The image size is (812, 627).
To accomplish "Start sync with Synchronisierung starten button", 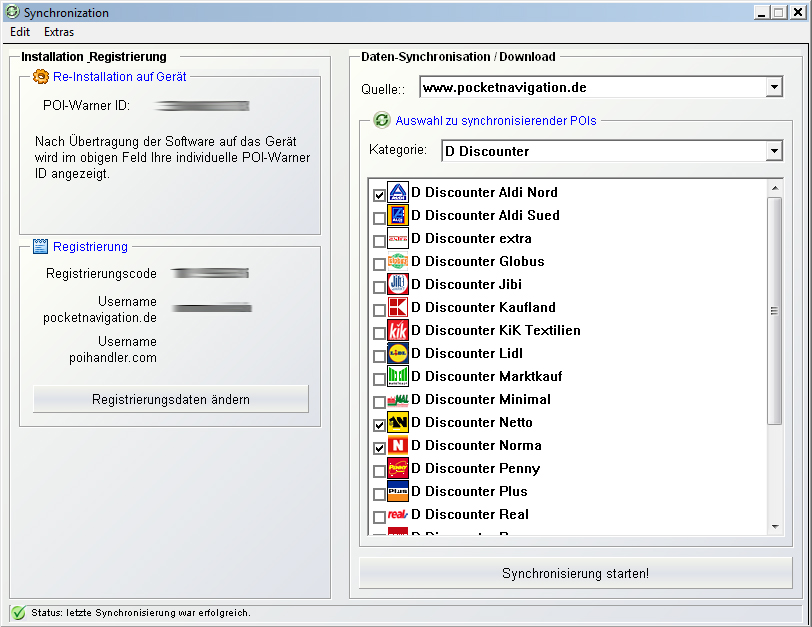I will coord(575,573).
